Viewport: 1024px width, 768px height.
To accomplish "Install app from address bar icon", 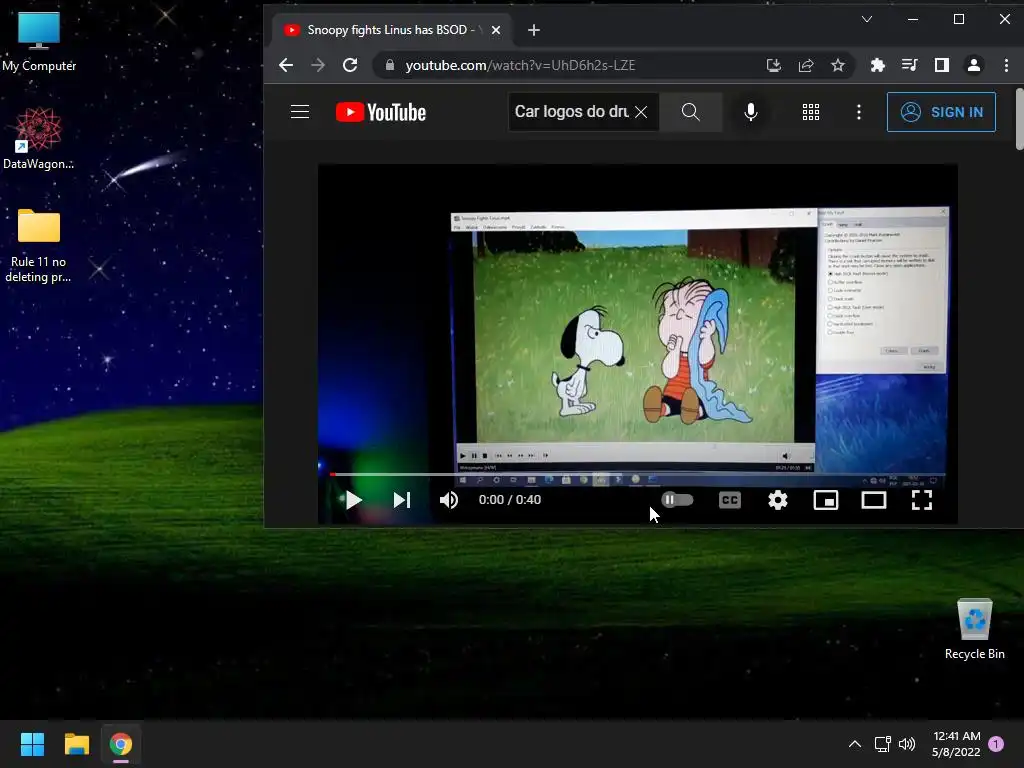I will (x=774, y=65).
